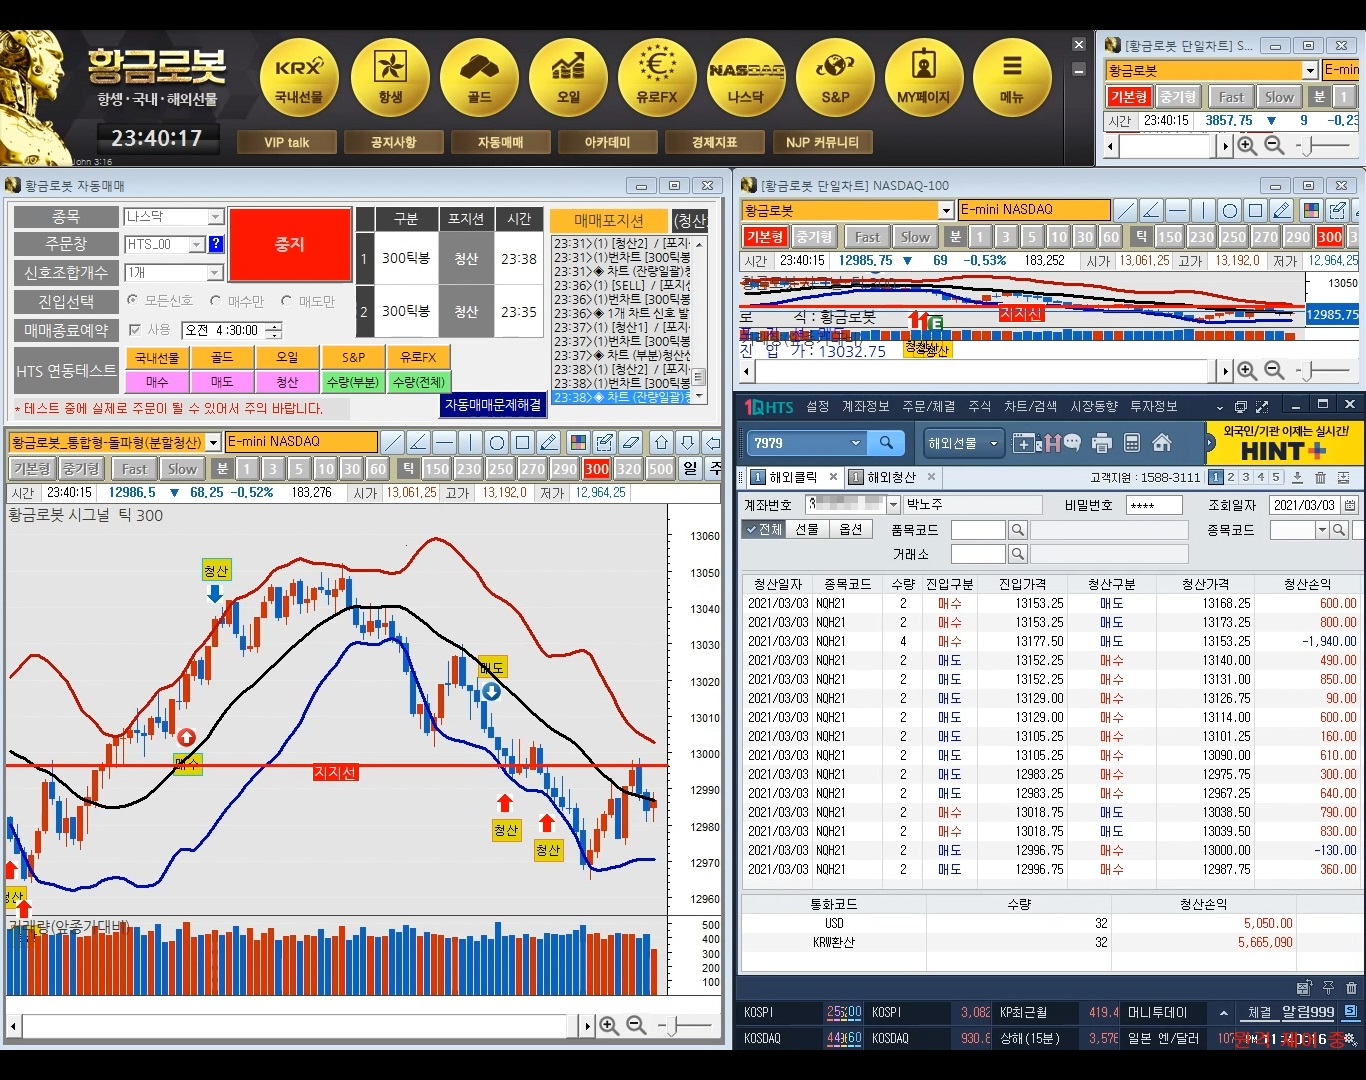Open the 오일 round icon
This screenshot has width=1366, height=1080.
tap(568, 78)
